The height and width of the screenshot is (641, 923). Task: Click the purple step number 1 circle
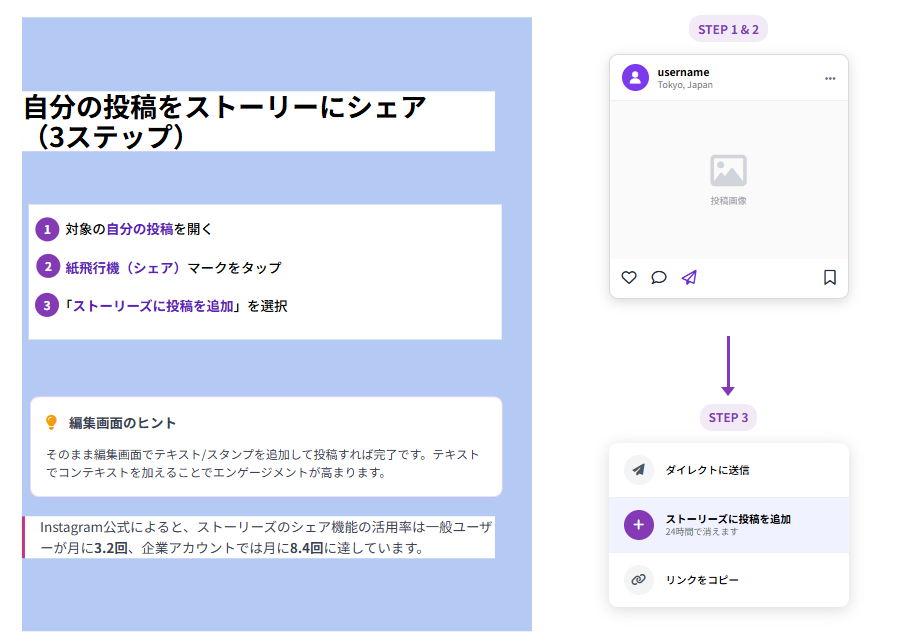coord(47,230)
